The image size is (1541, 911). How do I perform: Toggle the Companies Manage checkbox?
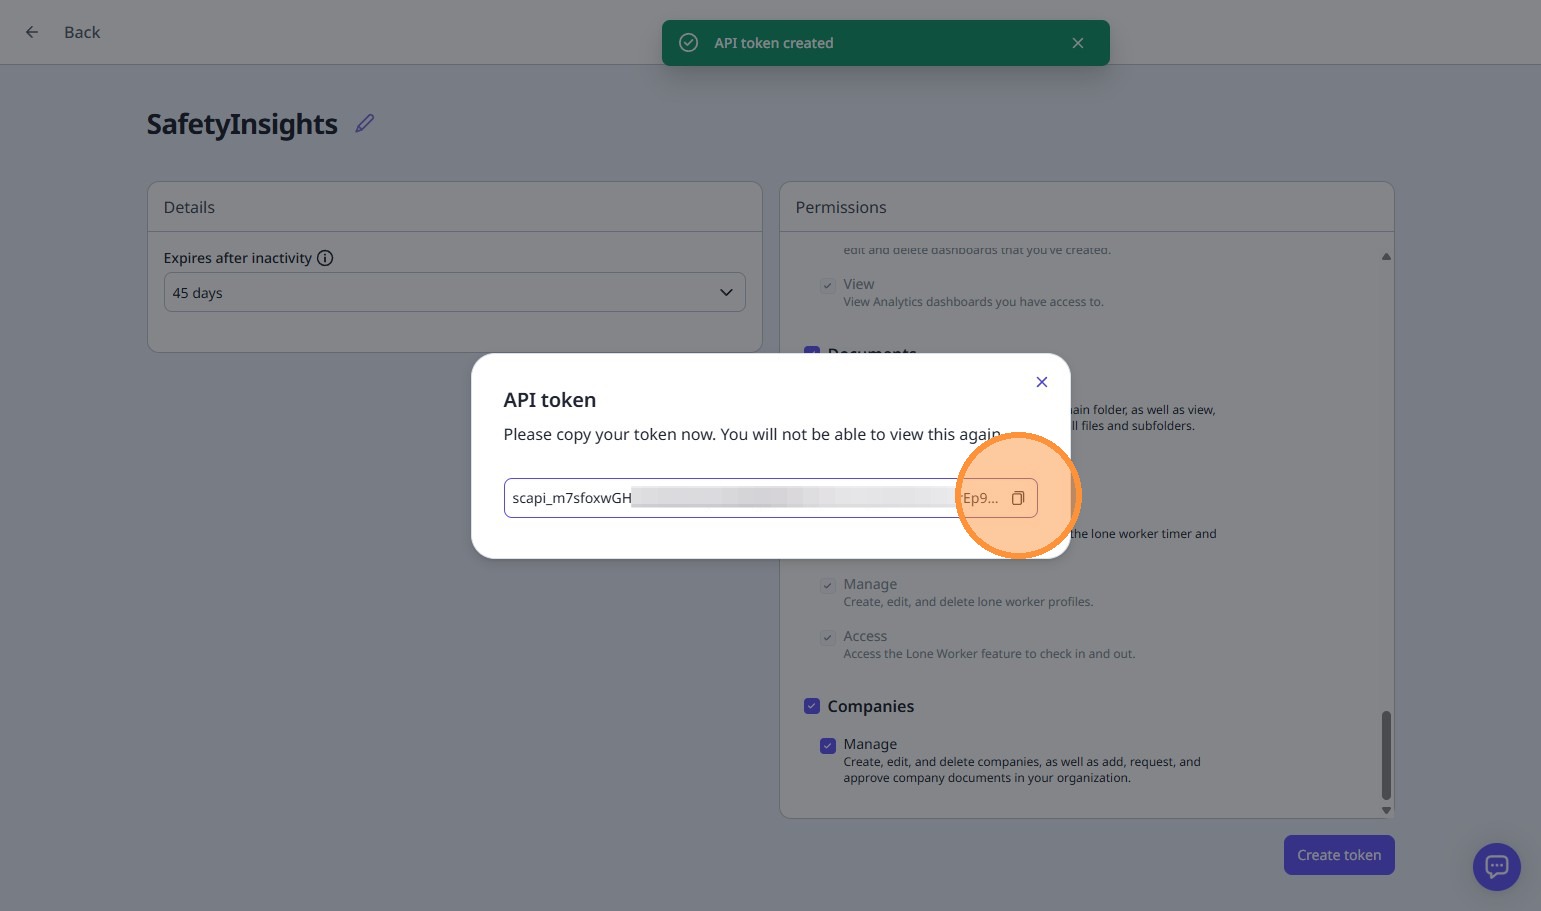(828, 745)
